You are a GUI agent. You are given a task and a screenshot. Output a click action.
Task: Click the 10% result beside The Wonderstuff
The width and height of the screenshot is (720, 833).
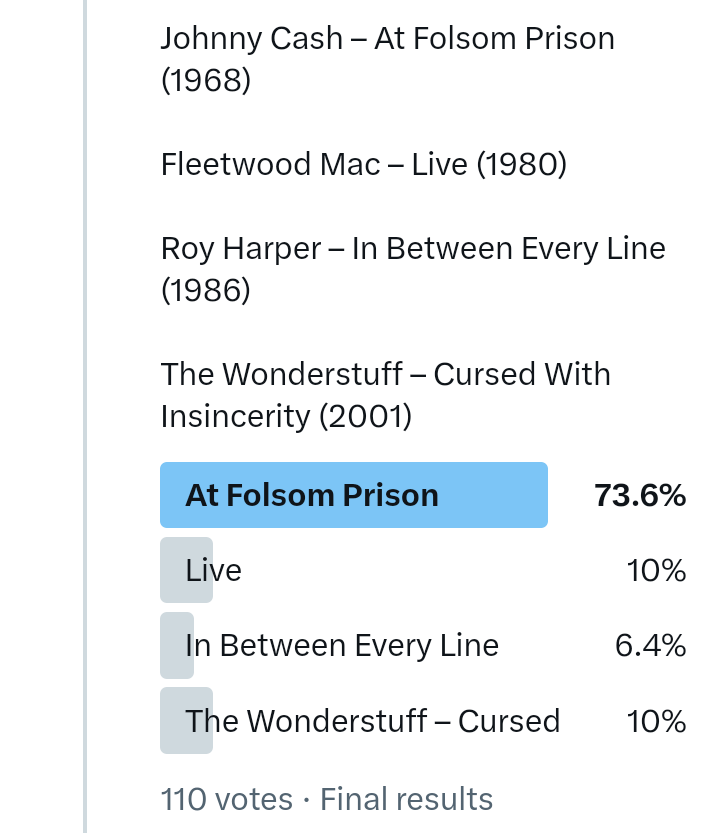(656, 721)
